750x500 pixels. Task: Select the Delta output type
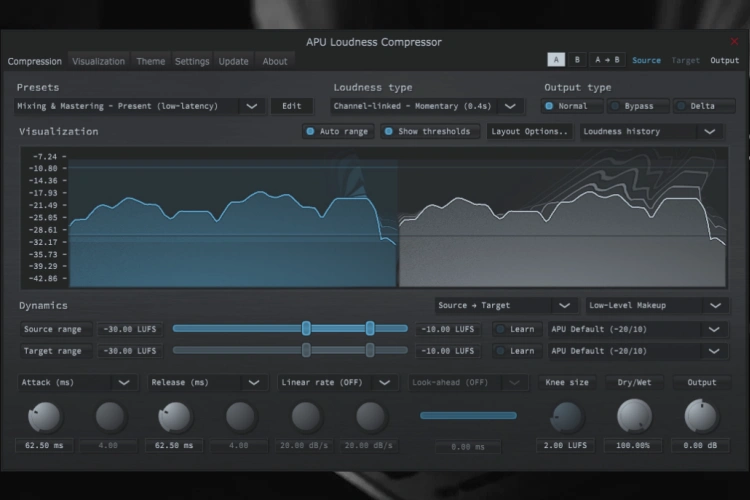(x=696, y=106)
